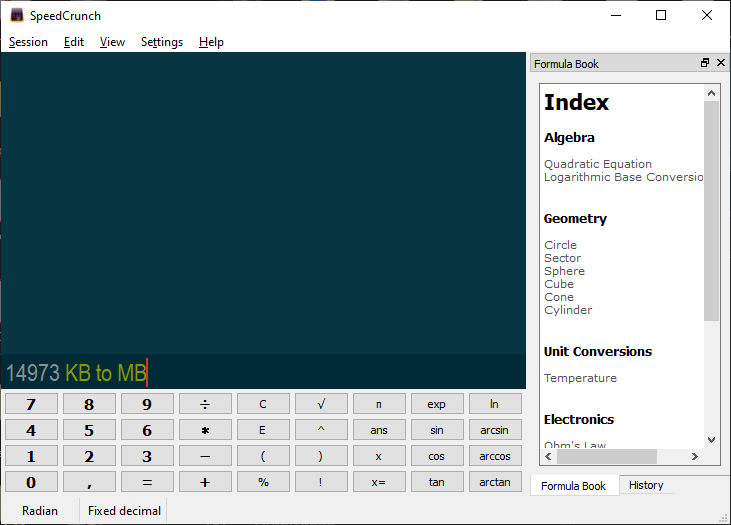Viewport: 731px width, 525px height.
Task: Open the Sphere formula link
Action: (x=564, y=271)
